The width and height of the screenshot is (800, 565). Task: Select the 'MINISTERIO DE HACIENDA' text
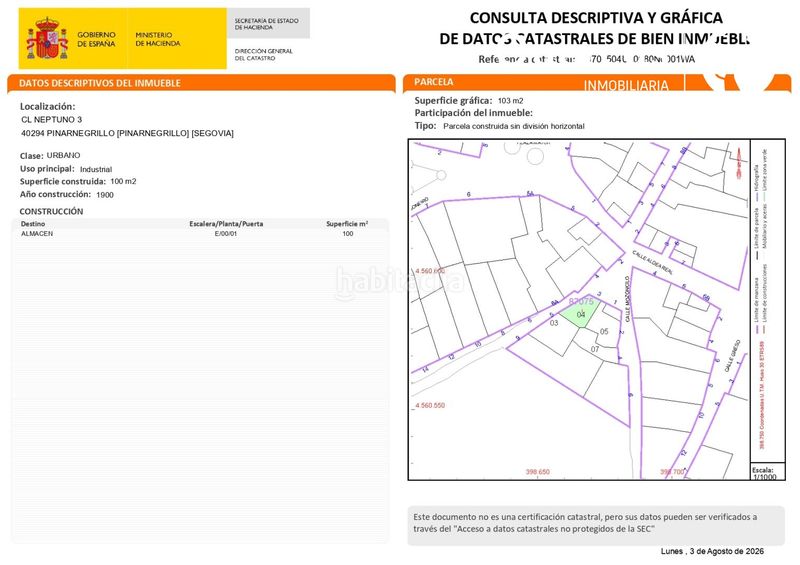[x=158, y=39]
